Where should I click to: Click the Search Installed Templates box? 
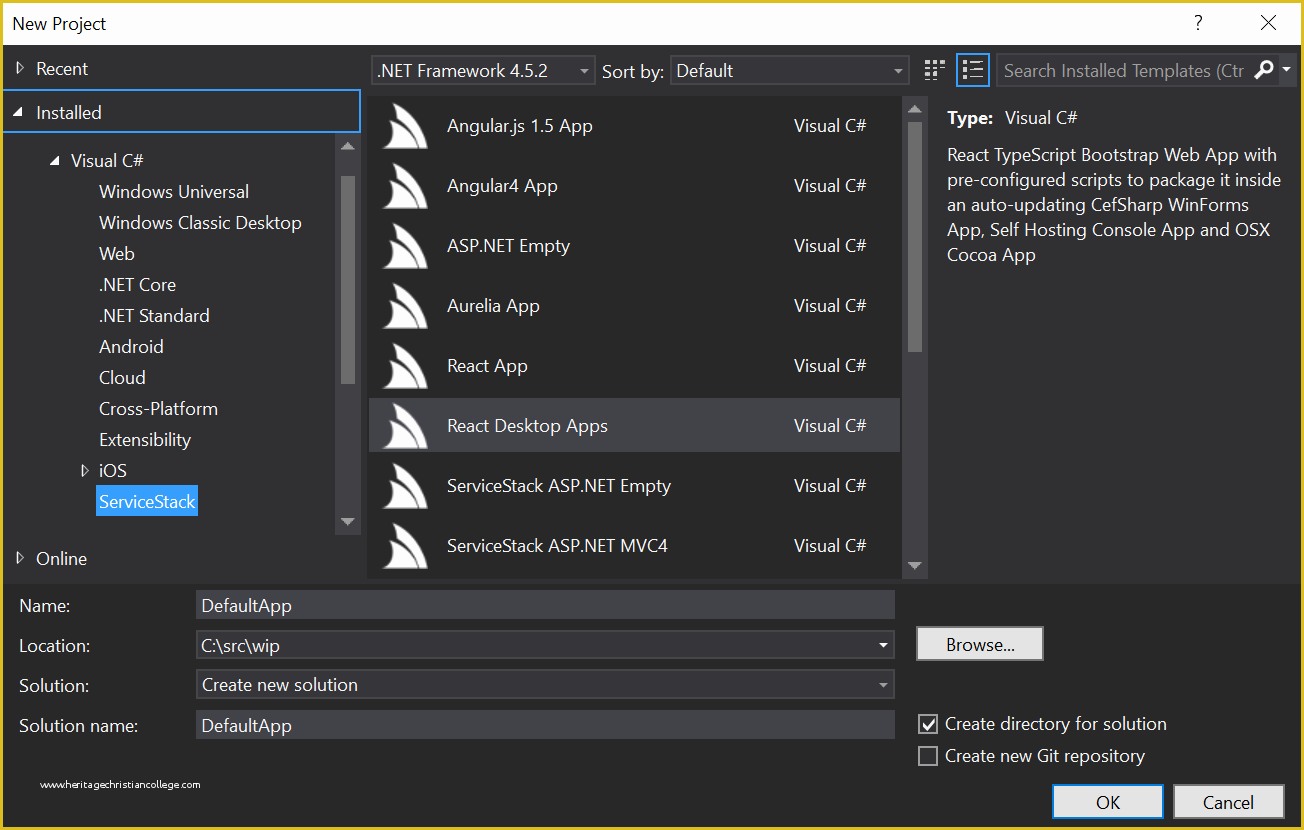point(1124,70)
